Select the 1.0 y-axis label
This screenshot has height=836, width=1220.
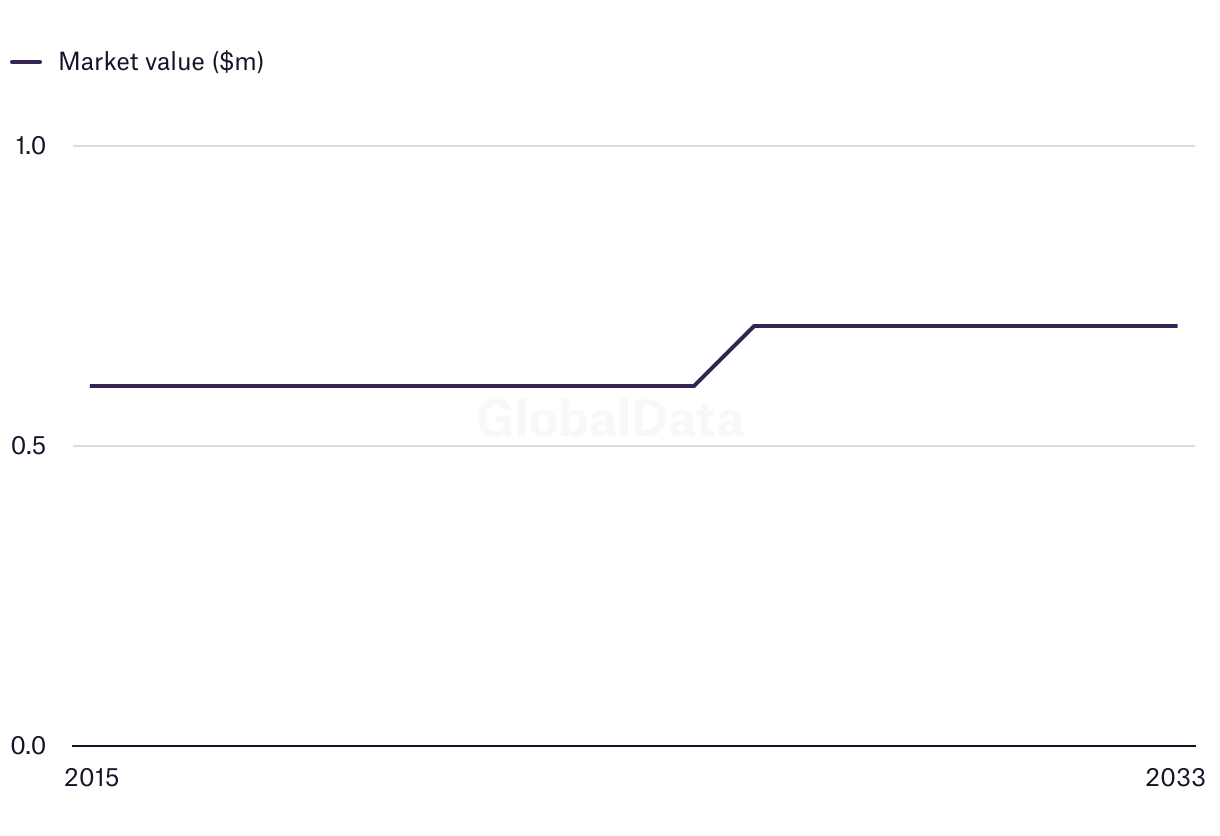click(x=30, y=146)
